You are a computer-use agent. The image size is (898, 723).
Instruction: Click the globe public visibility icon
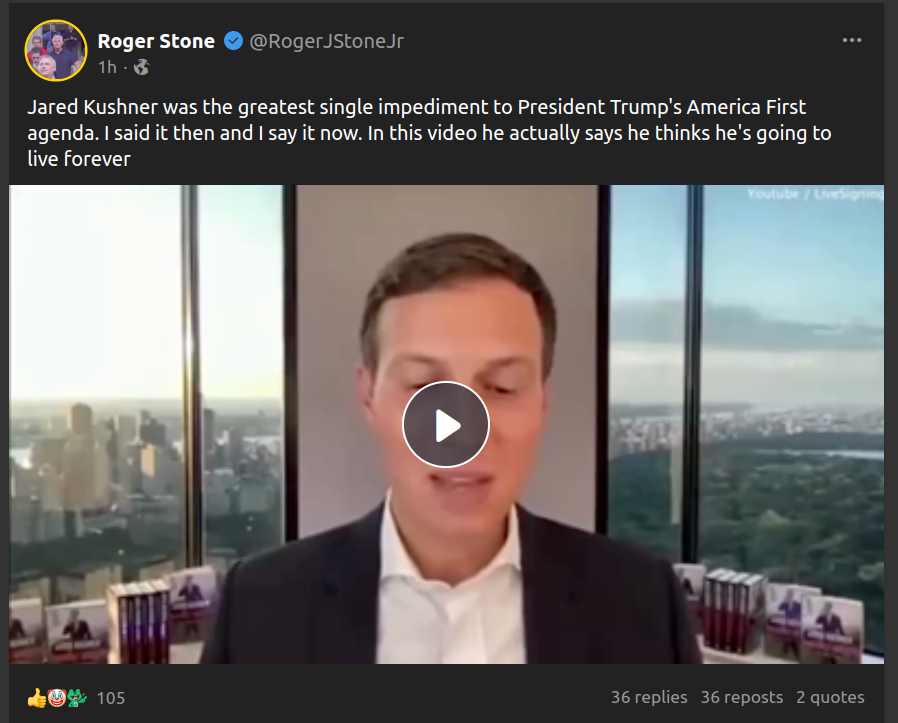[x=141, y=67]
